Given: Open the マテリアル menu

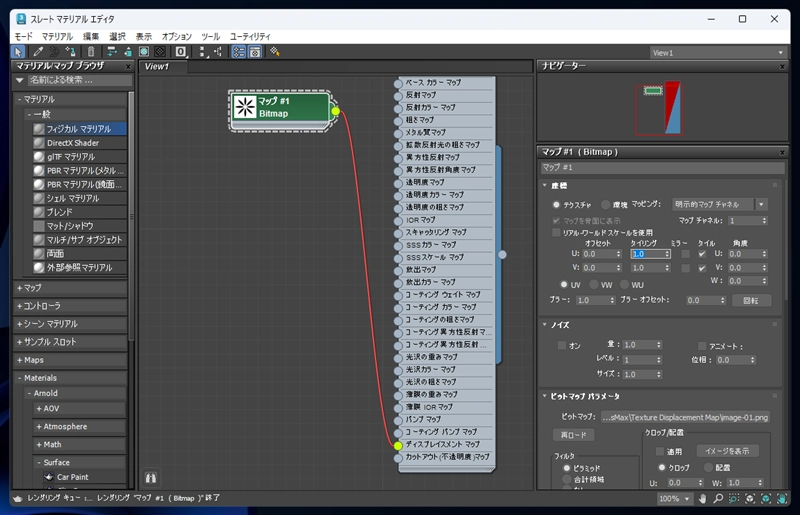Looking at the screenshot, I should click(57, 36).
